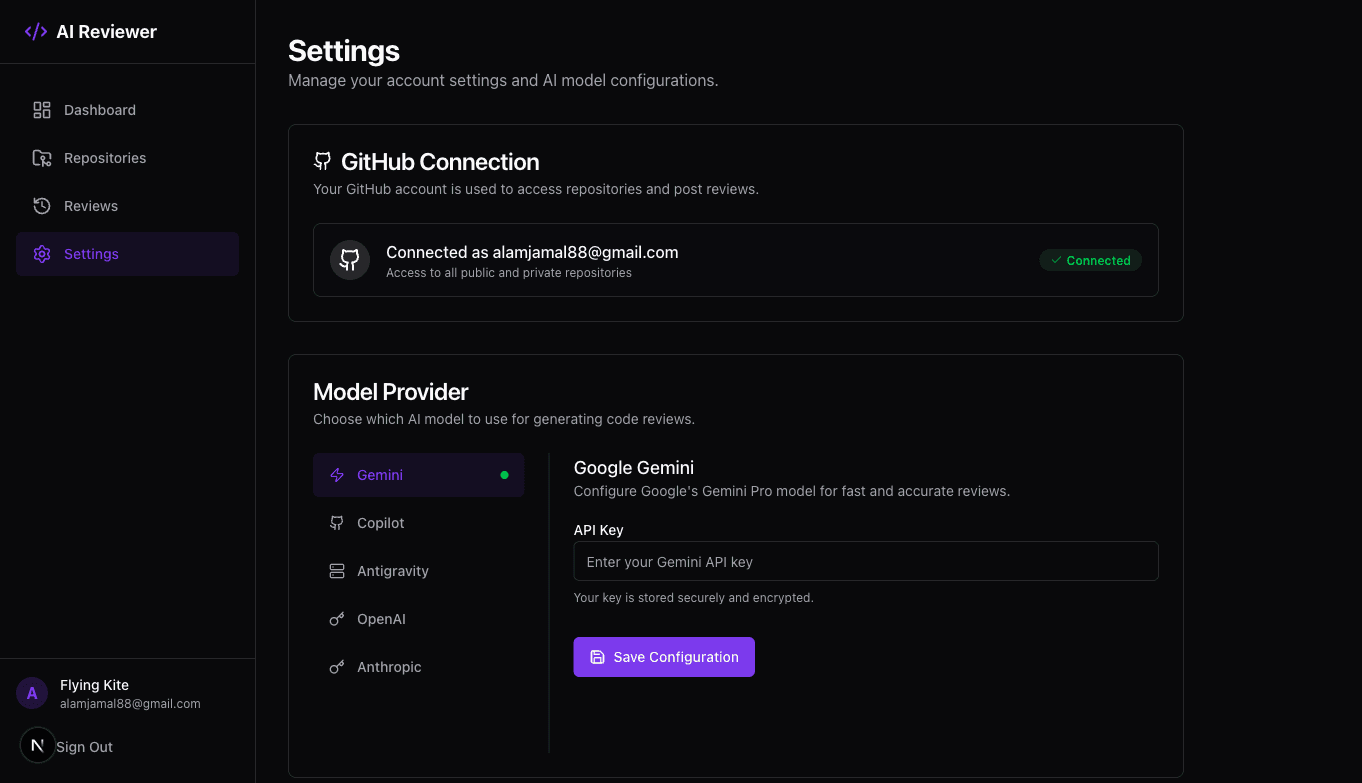Click the save disk icon on button
1362x783 pixels.
coord(597,657)
